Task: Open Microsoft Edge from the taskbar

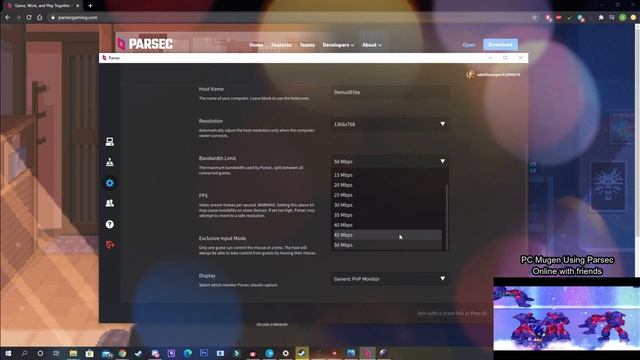Action: [188, 353]
